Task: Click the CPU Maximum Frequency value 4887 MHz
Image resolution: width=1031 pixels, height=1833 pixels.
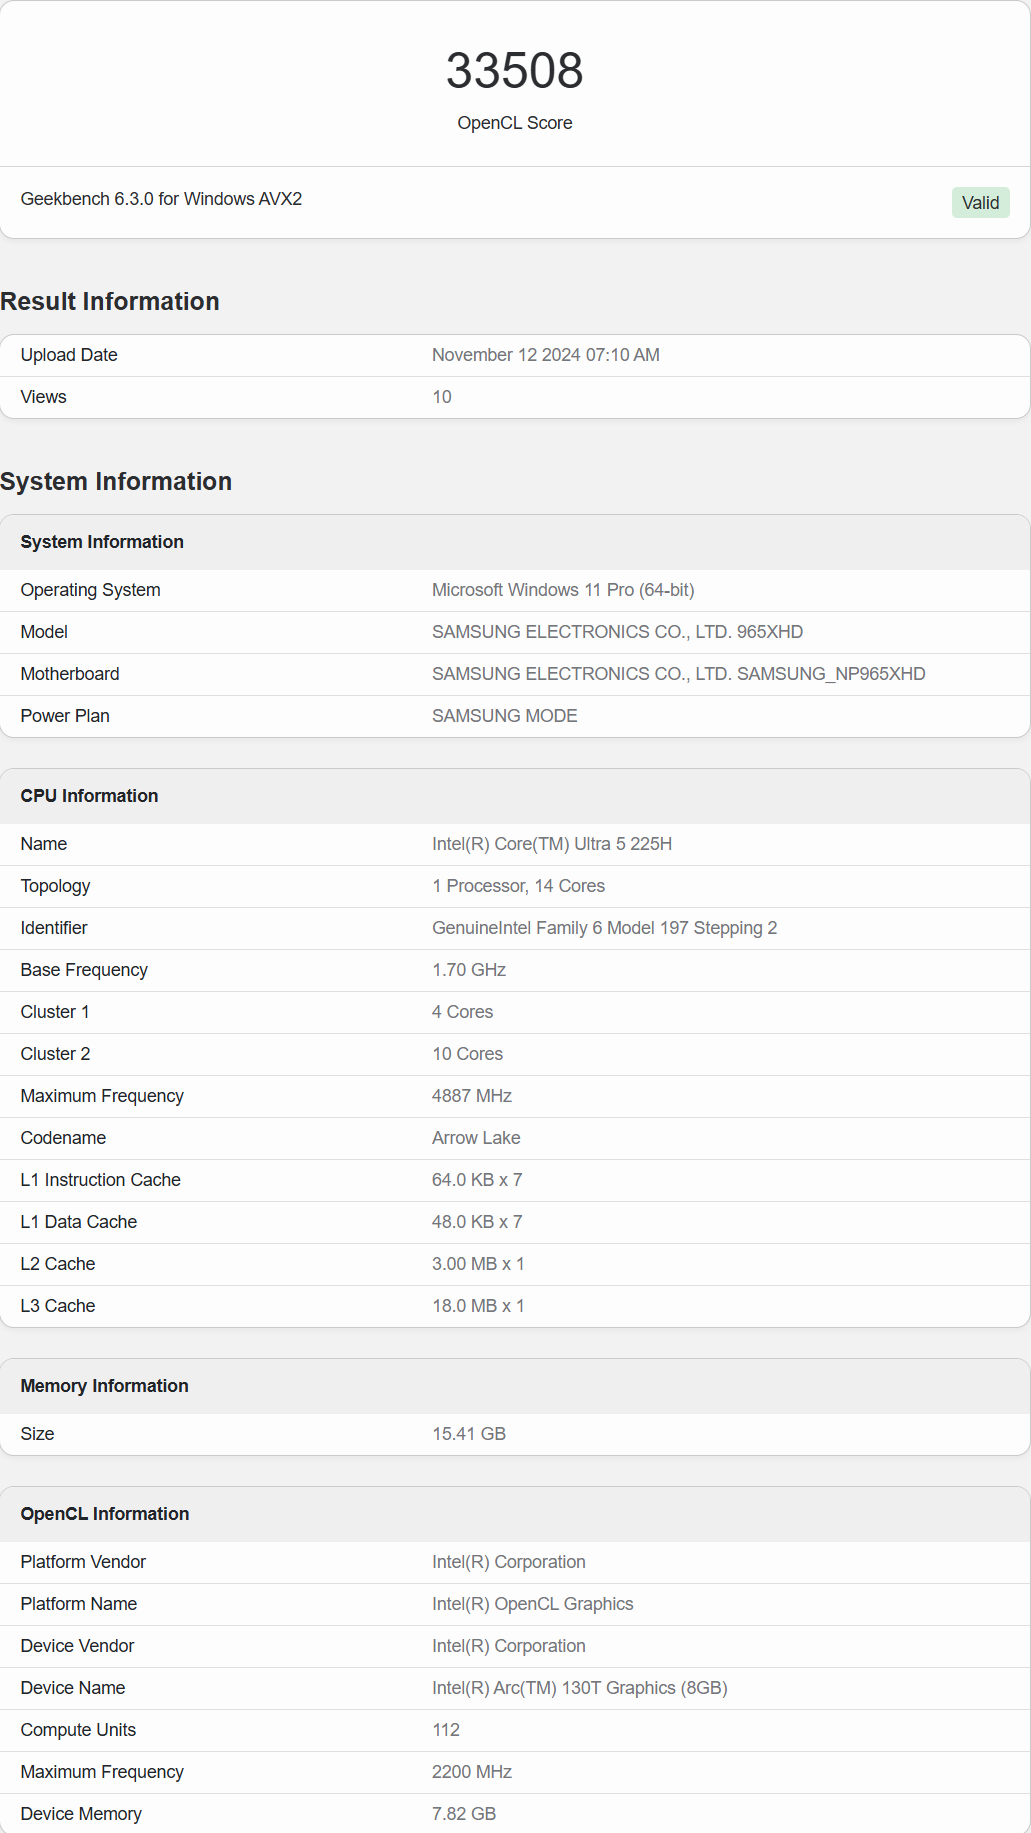Action: (x=471, y=1096)
